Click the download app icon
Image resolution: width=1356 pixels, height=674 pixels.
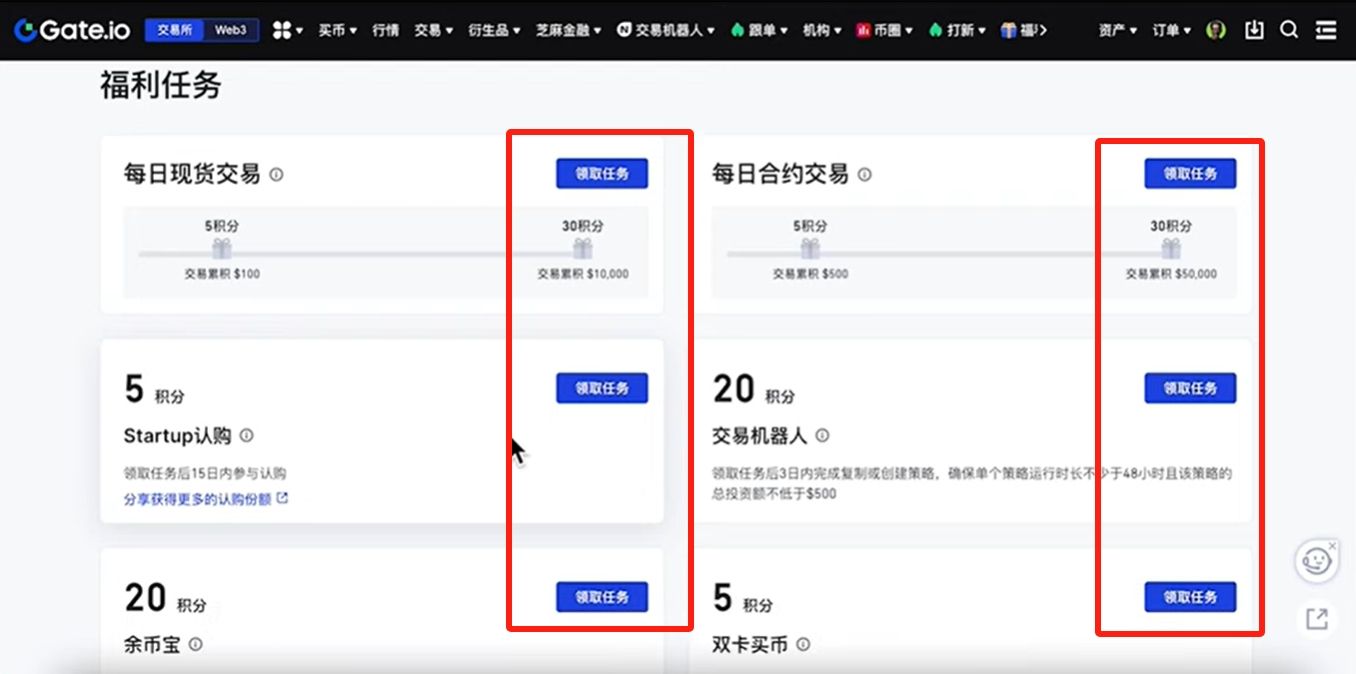[1254, 30]
